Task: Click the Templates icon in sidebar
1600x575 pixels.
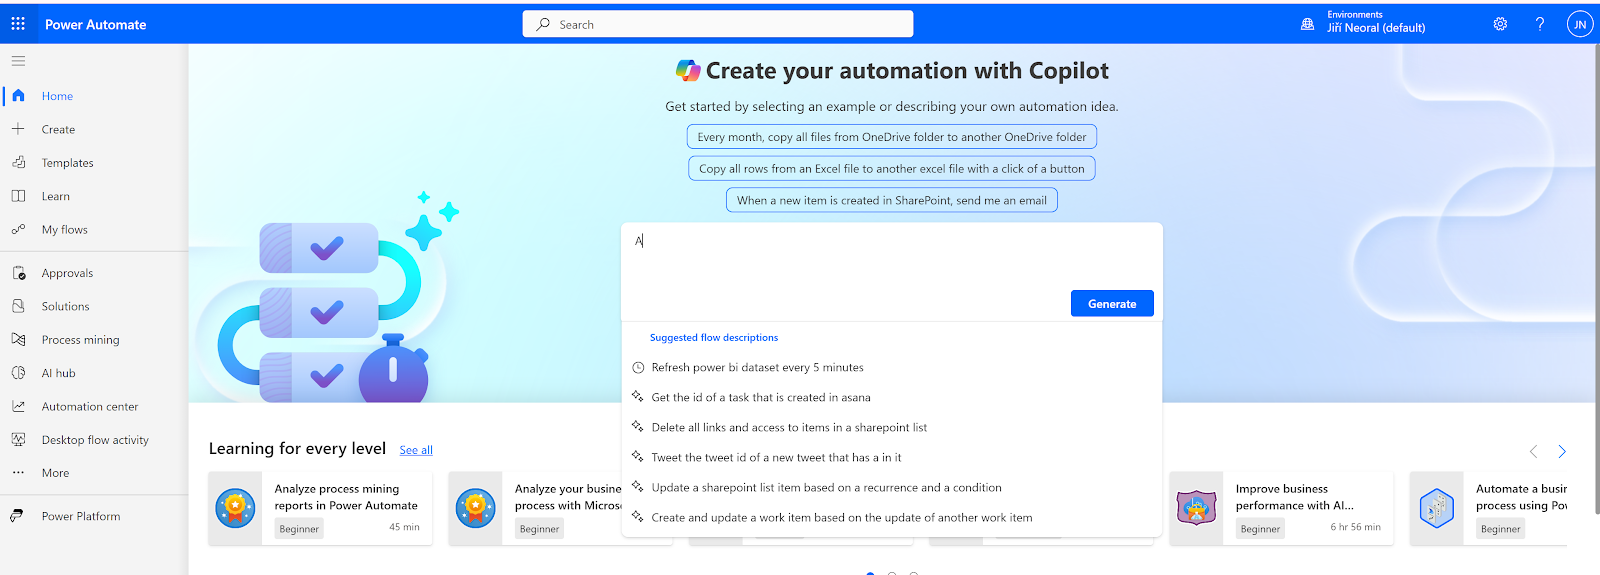Action: point(18,162)
